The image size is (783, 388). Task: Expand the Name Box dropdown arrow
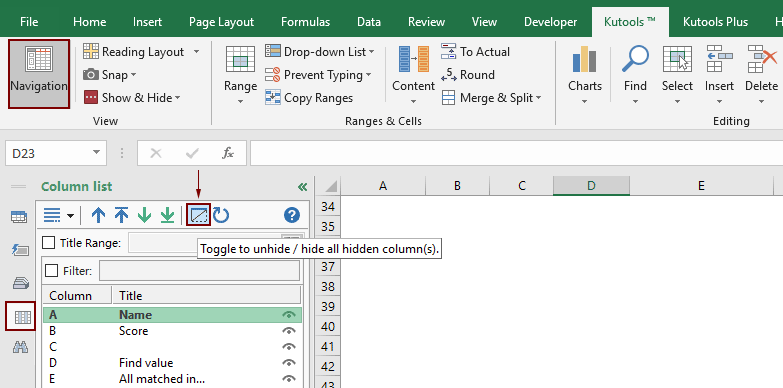click(96, 153)
